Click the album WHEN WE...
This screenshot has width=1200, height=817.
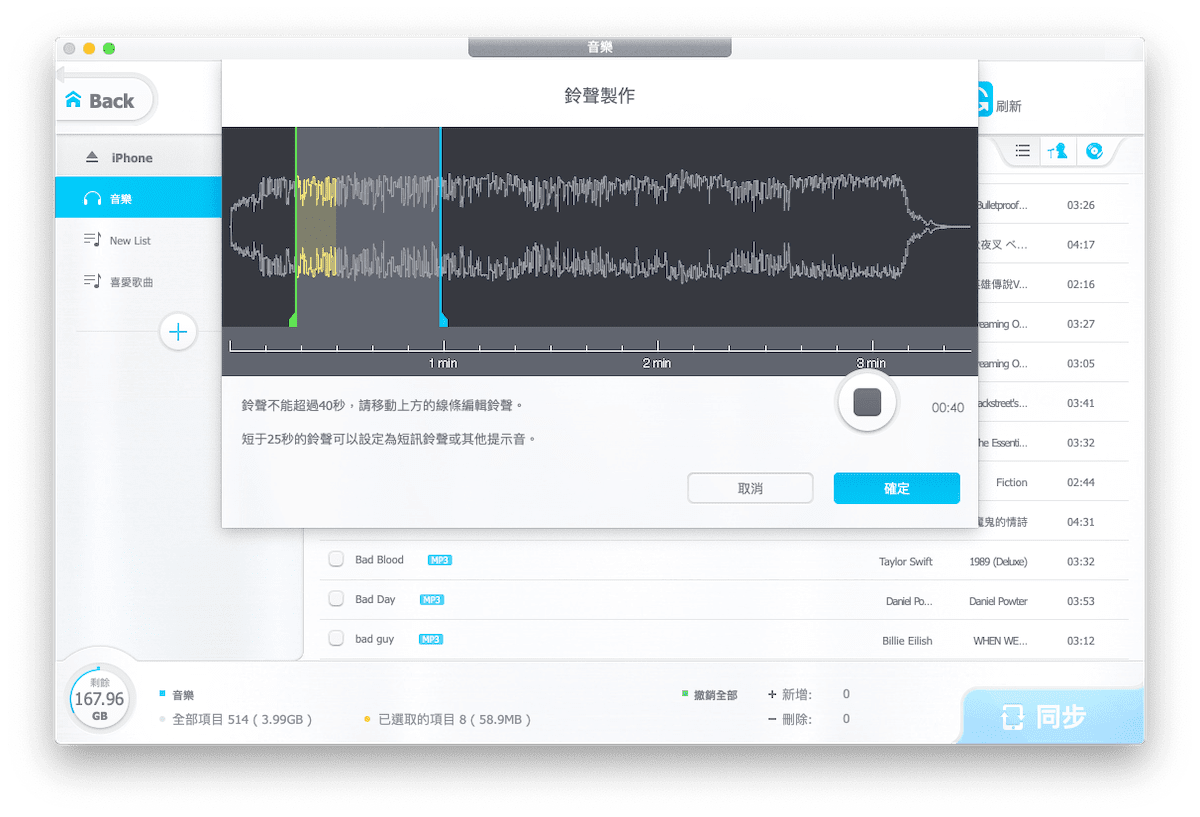coord(1000,641)
